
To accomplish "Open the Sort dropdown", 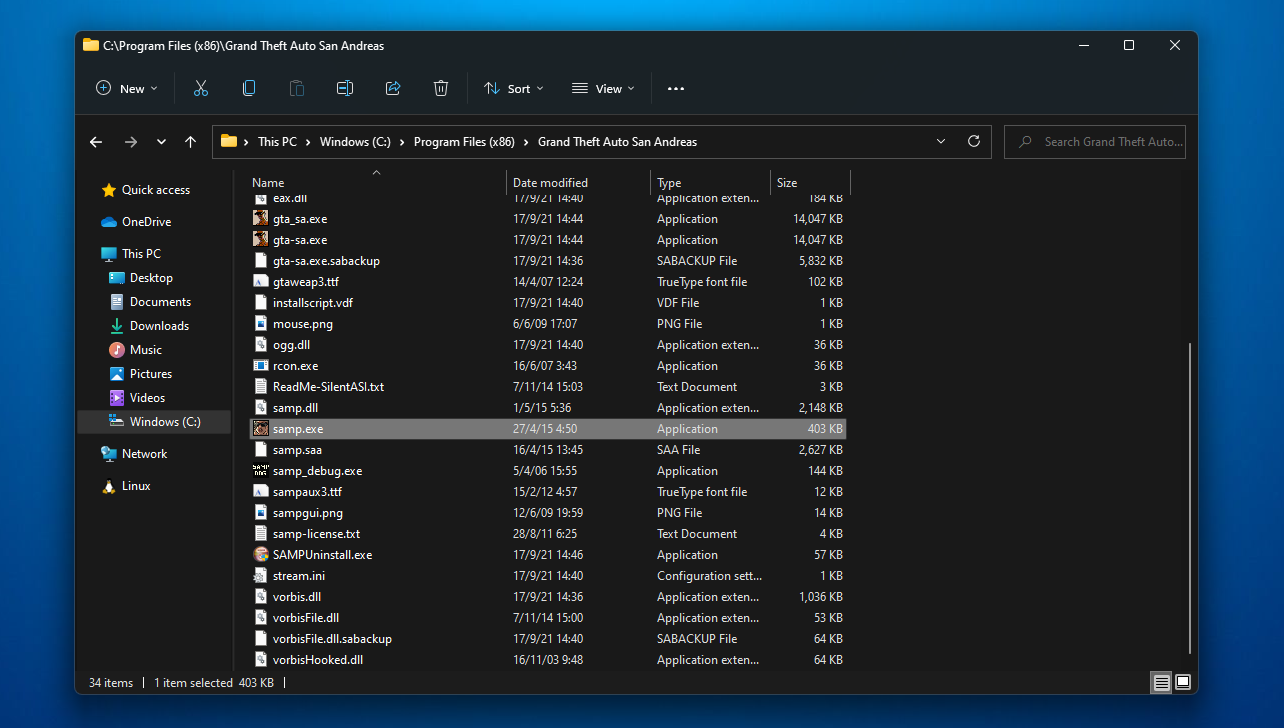I will click(513, 88).
